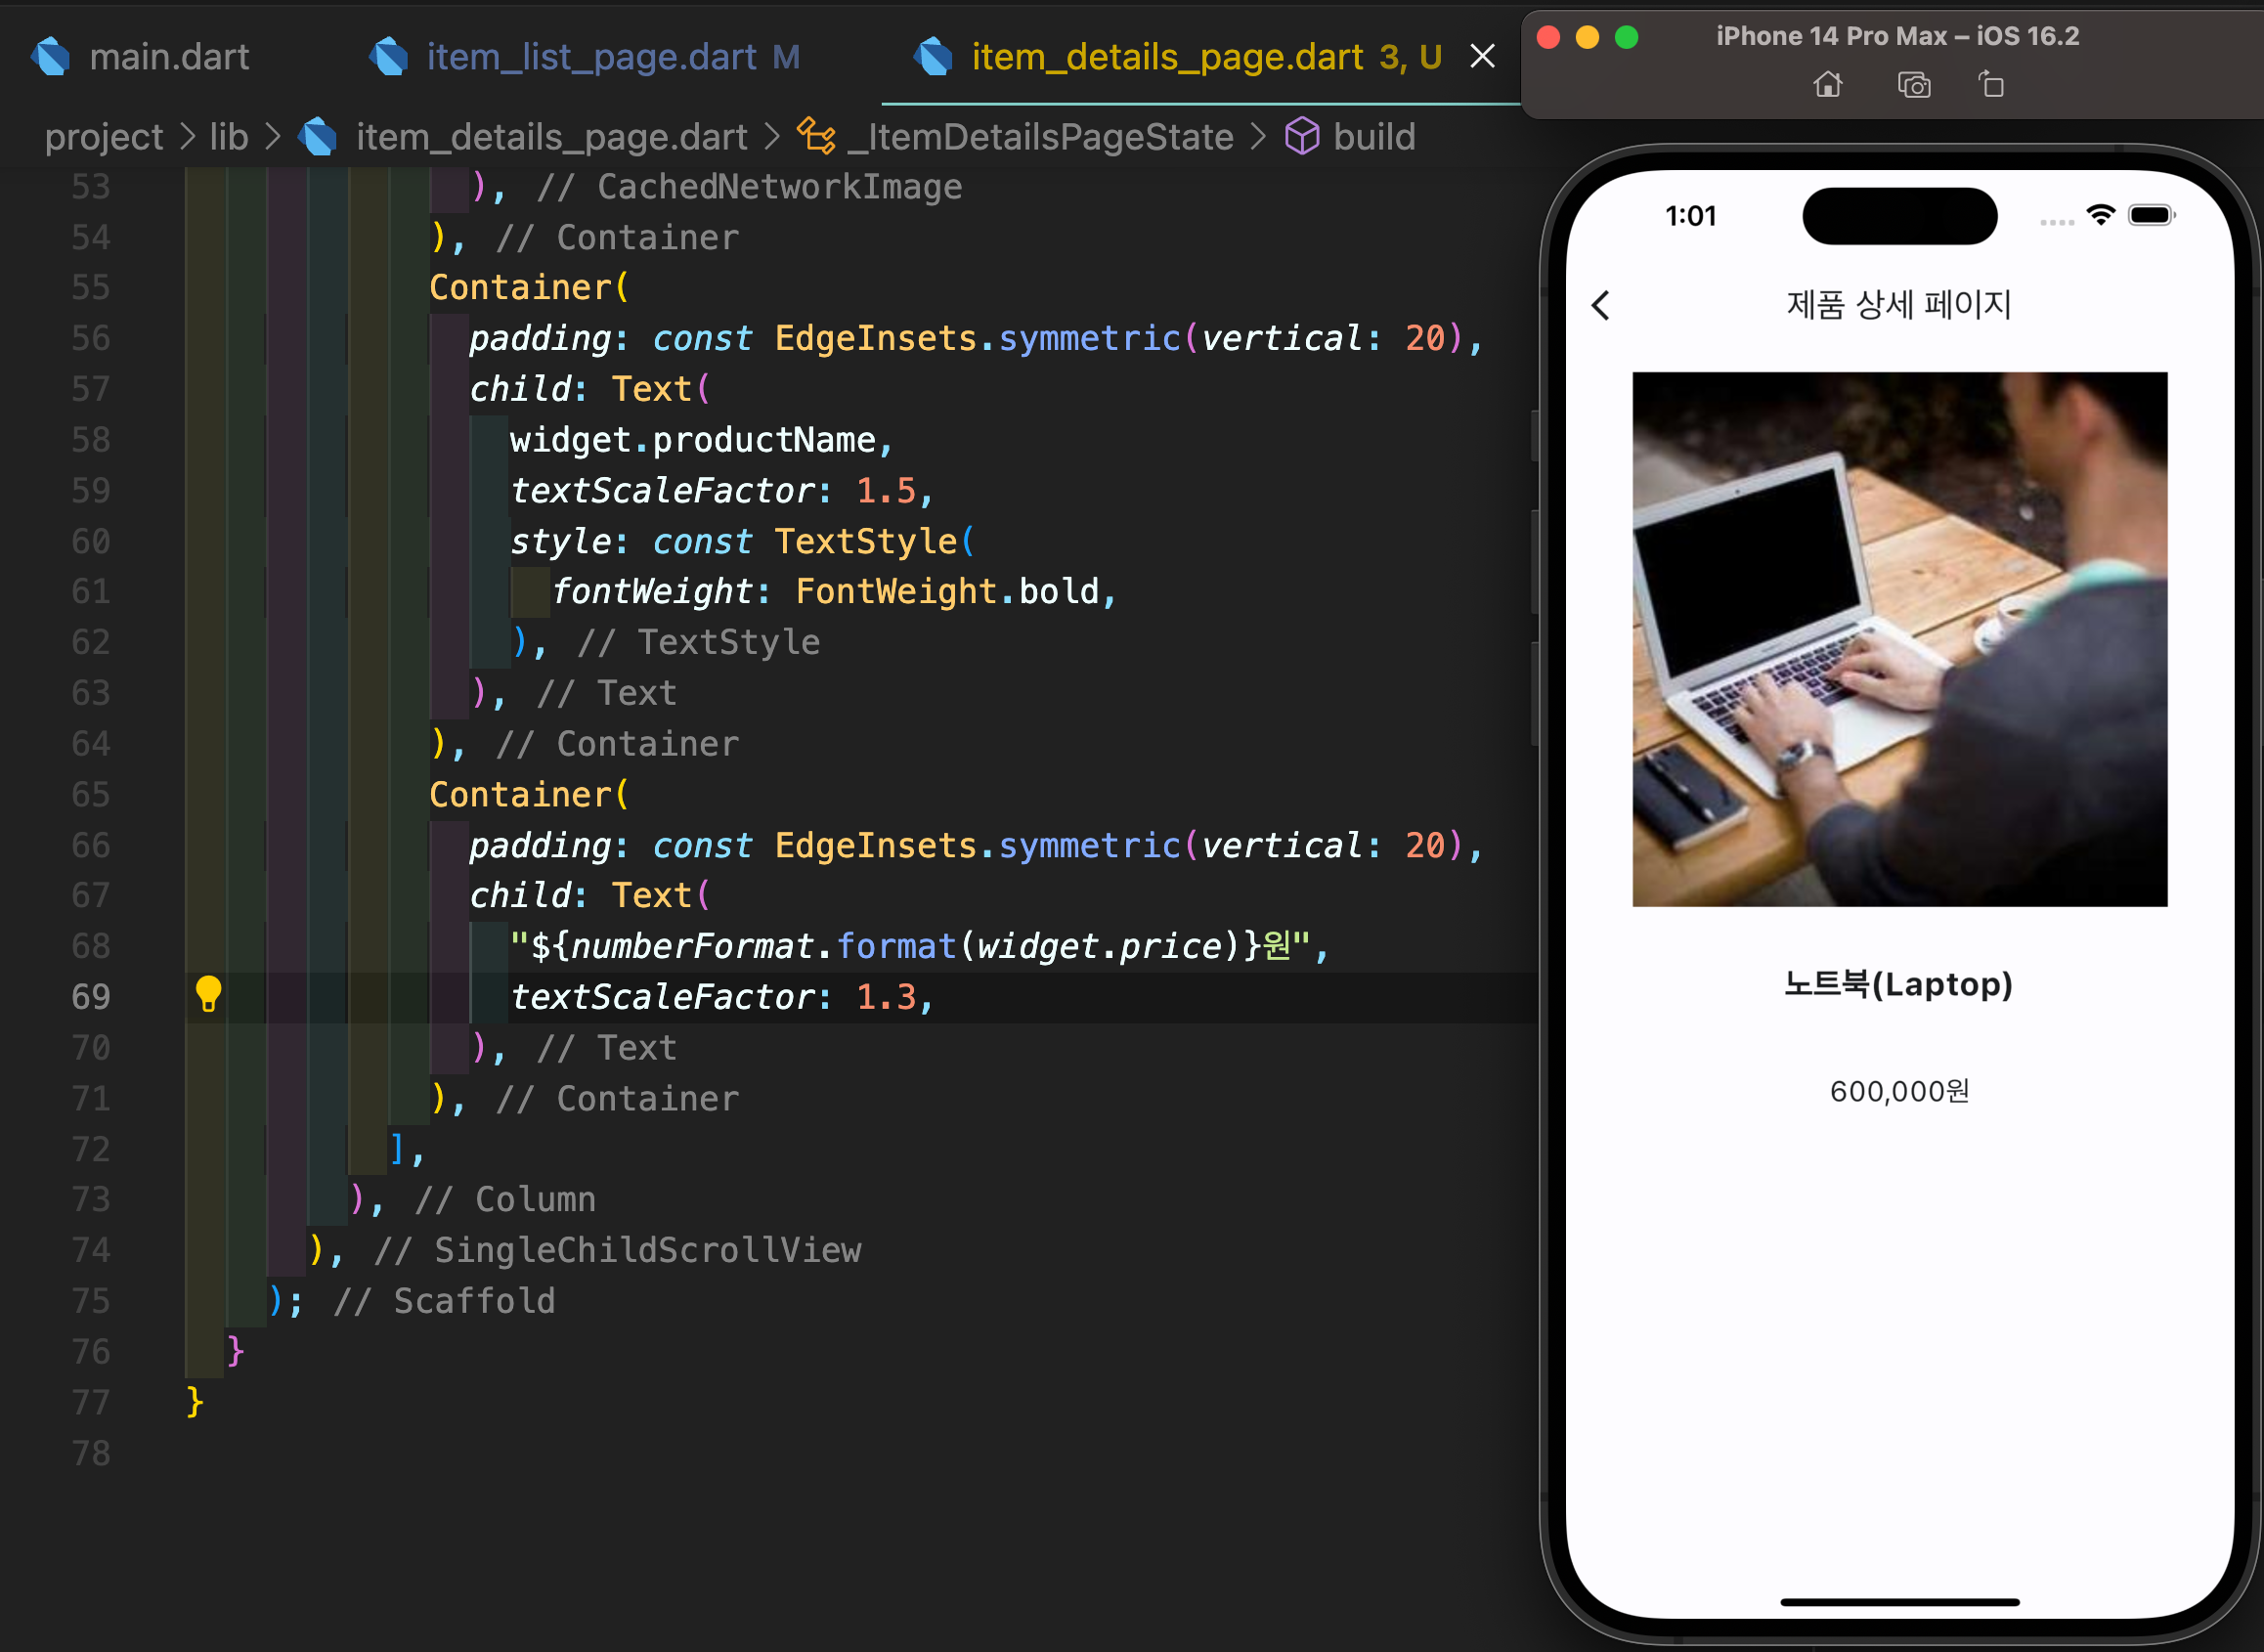The height and width of the screenshot is (1652, 2264).
Task: Select the item_details_page.dart editor tab
Action: [x=1166, y=57]
